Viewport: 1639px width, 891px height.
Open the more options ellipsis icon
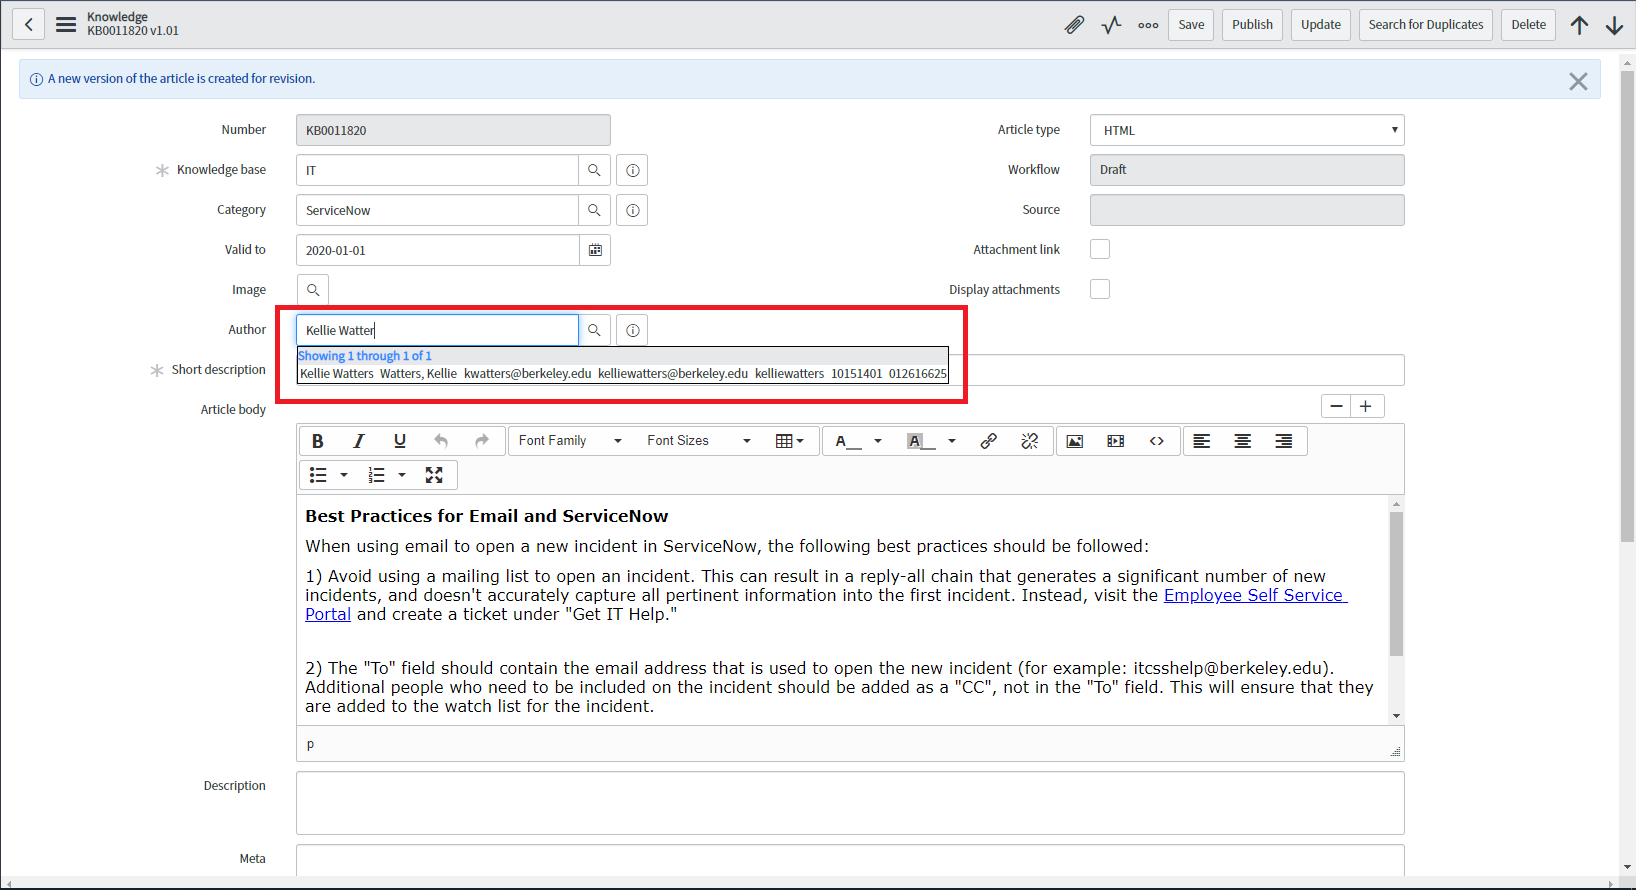point(1148,25)
